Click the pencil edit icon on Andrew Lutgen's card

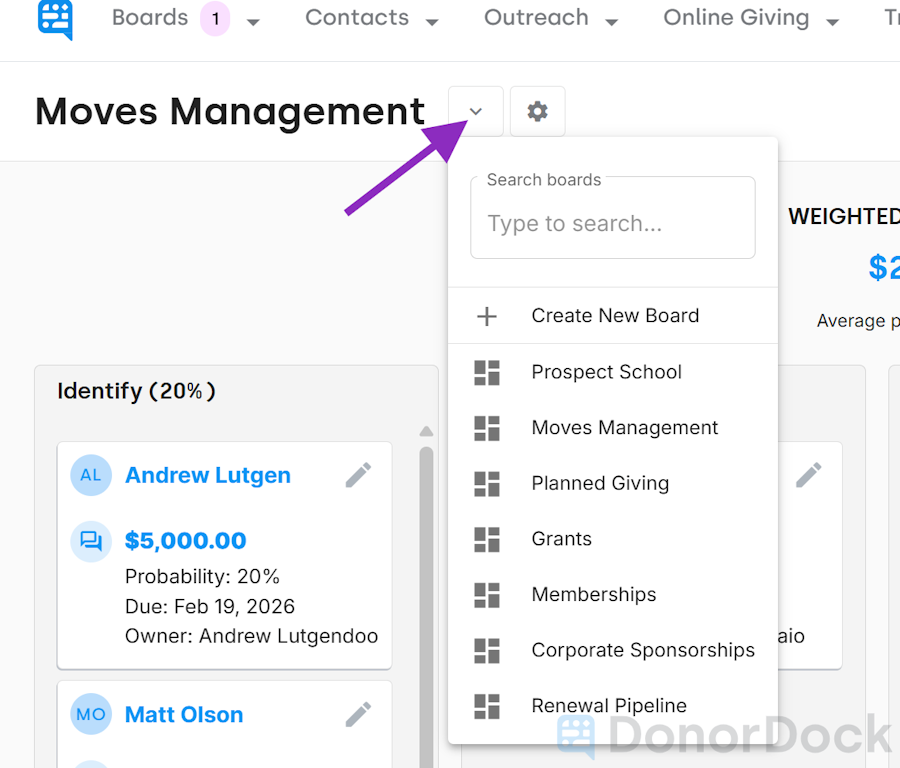pos(358,475)
